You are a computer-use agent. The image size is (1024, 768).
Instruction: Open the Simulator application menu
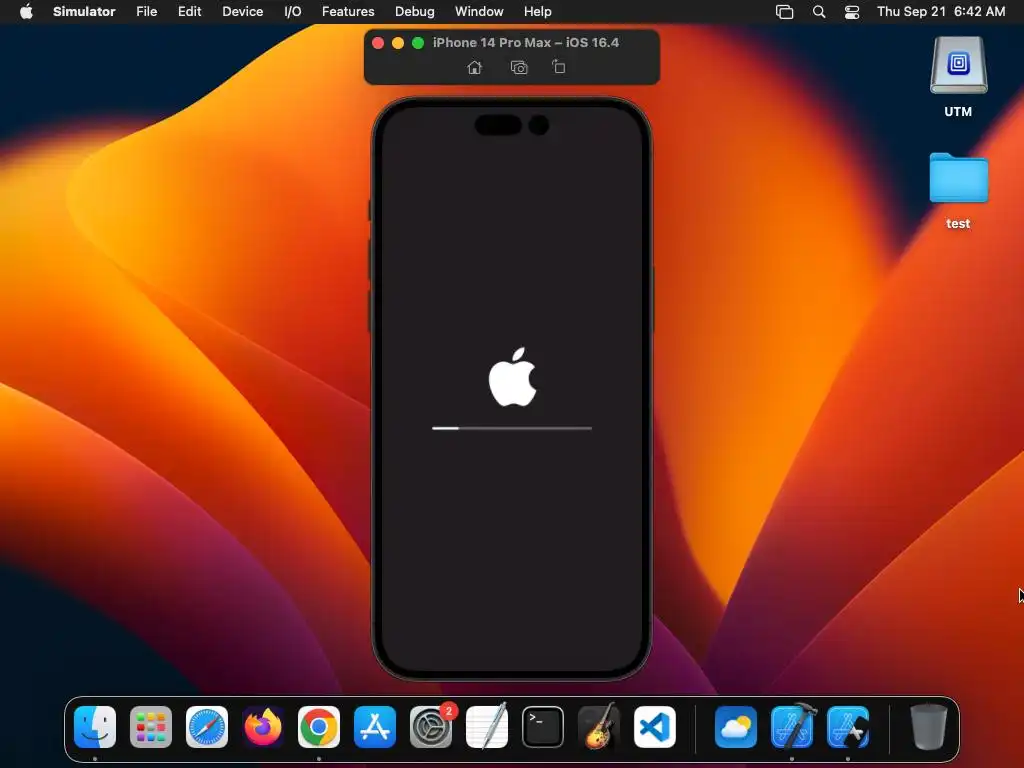(x=84, y=11)
